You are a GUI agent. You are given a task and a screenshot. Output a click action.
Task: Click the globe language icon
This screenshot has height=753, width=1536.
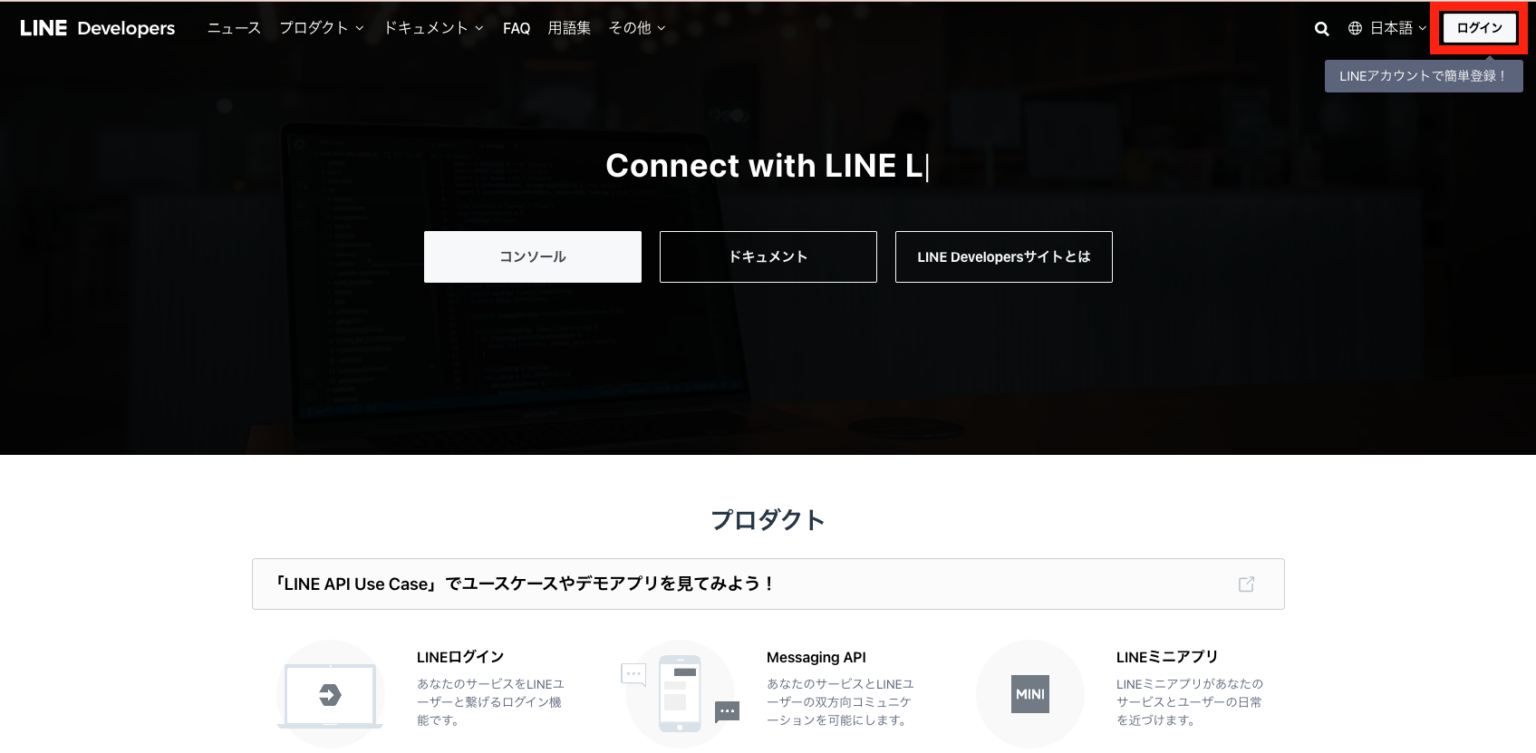coord(1357,28)
